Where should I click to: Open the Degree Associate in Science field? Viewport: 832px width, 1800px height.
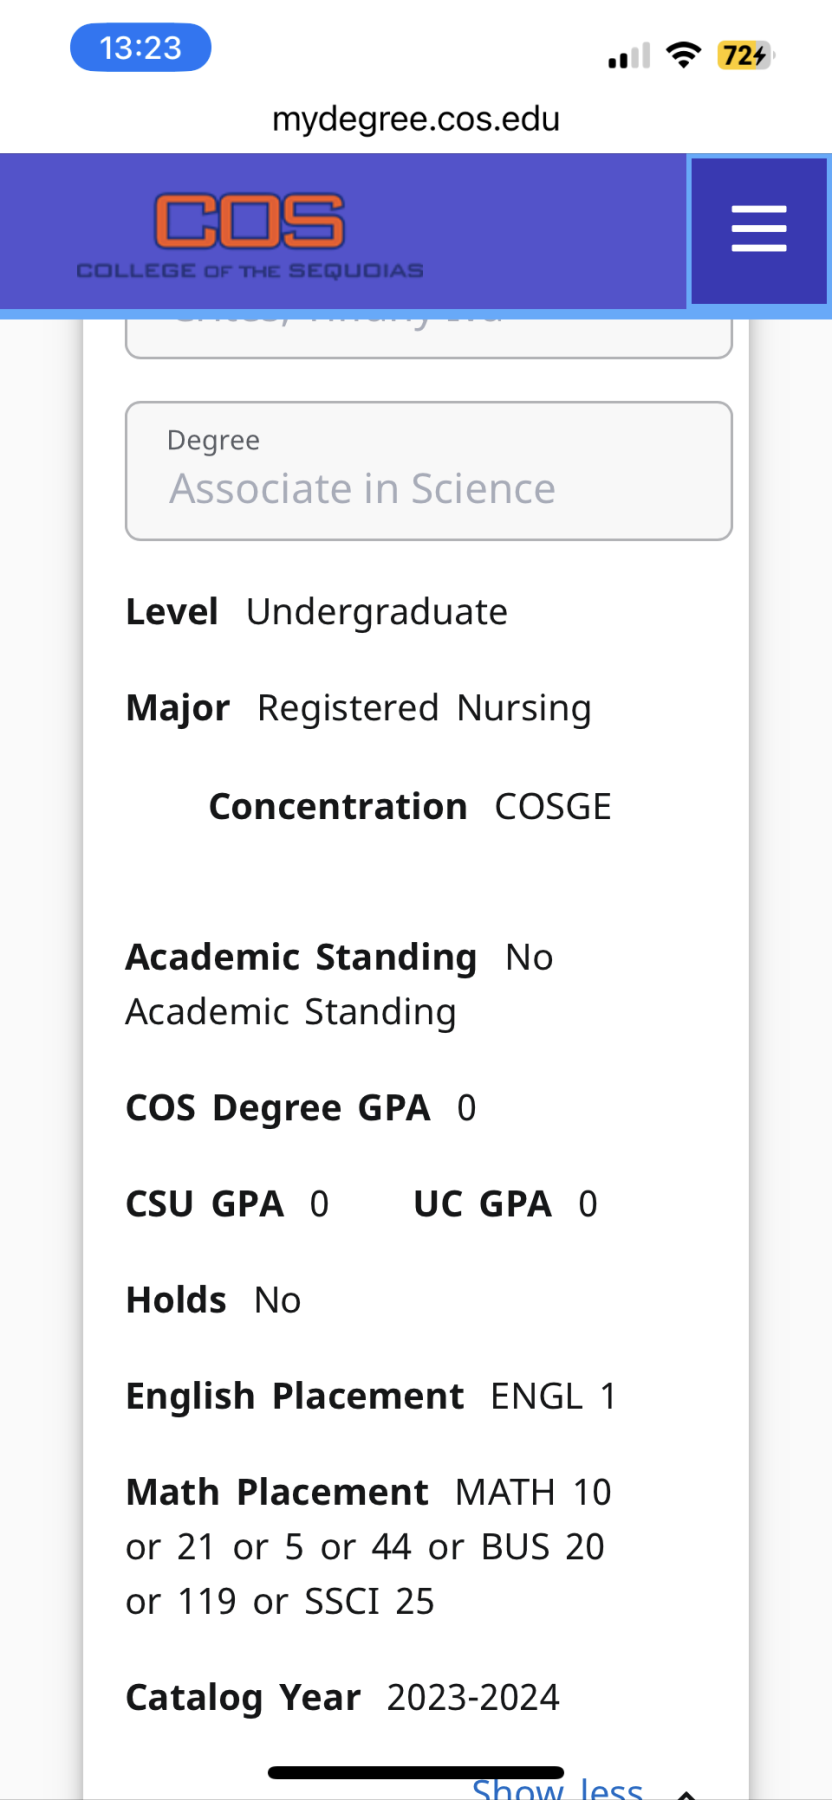coord(428,471)
